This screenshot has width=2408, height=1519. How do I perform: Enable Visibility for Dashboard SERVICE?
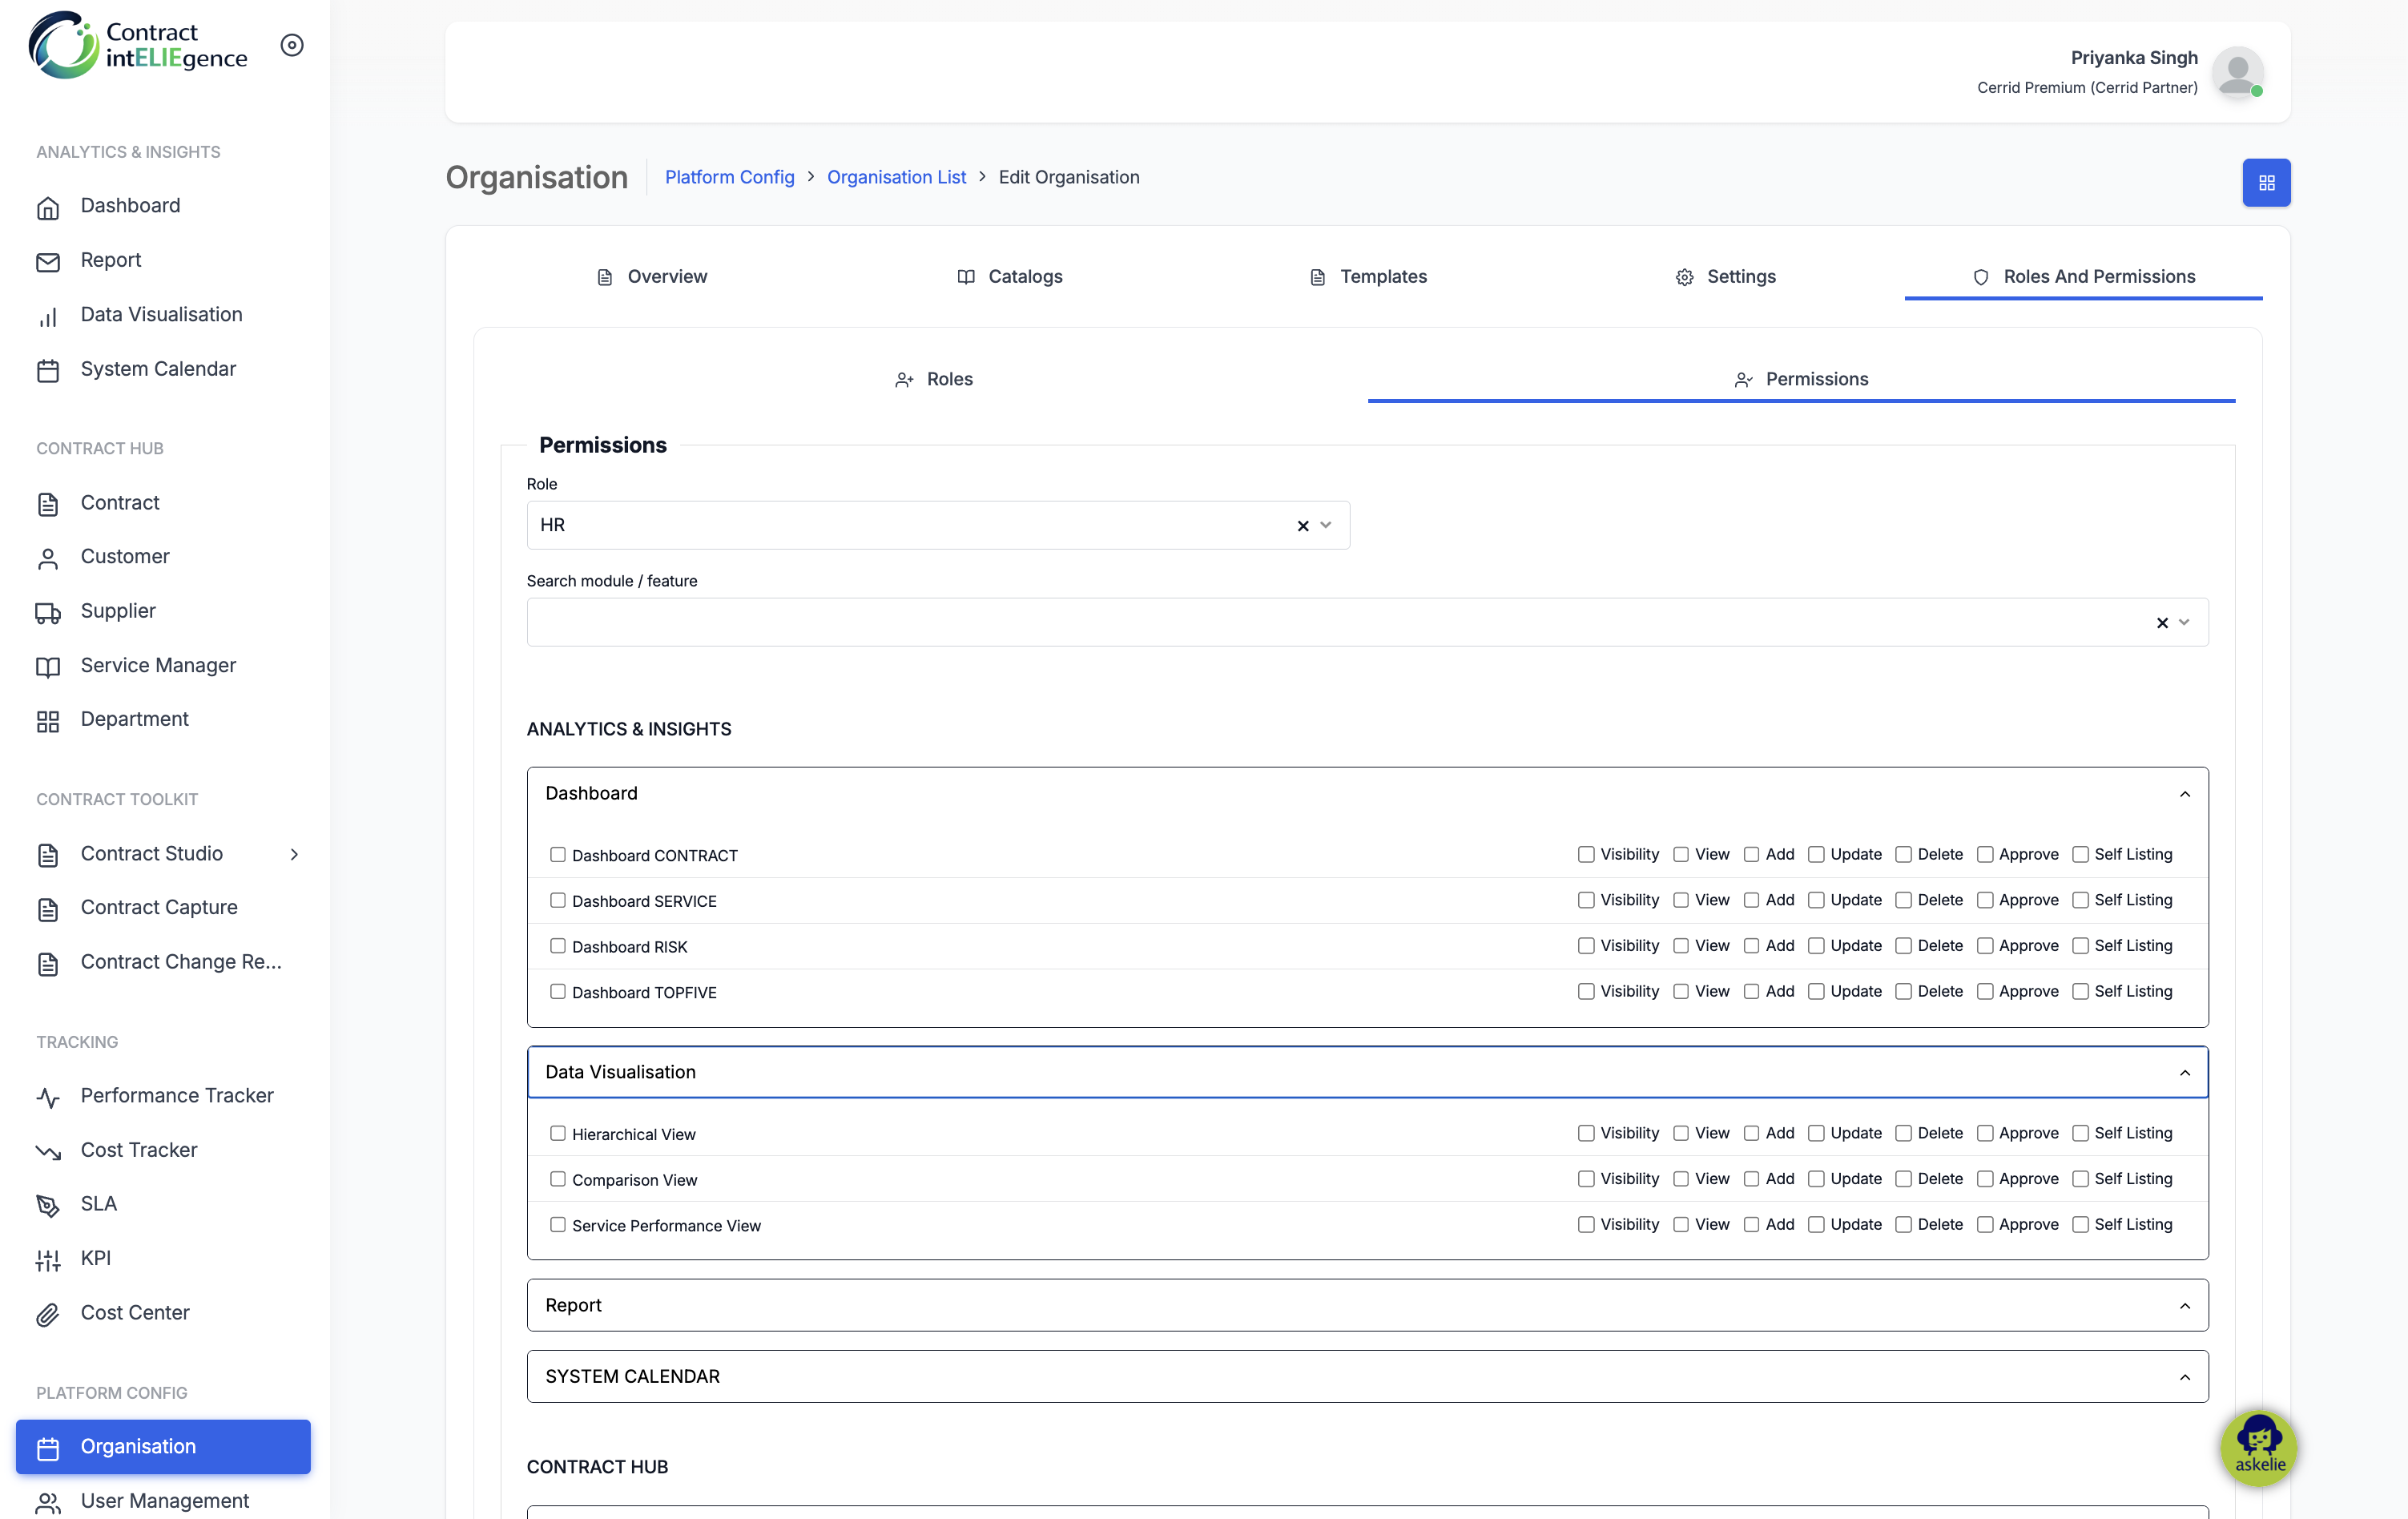[1586, 900]
